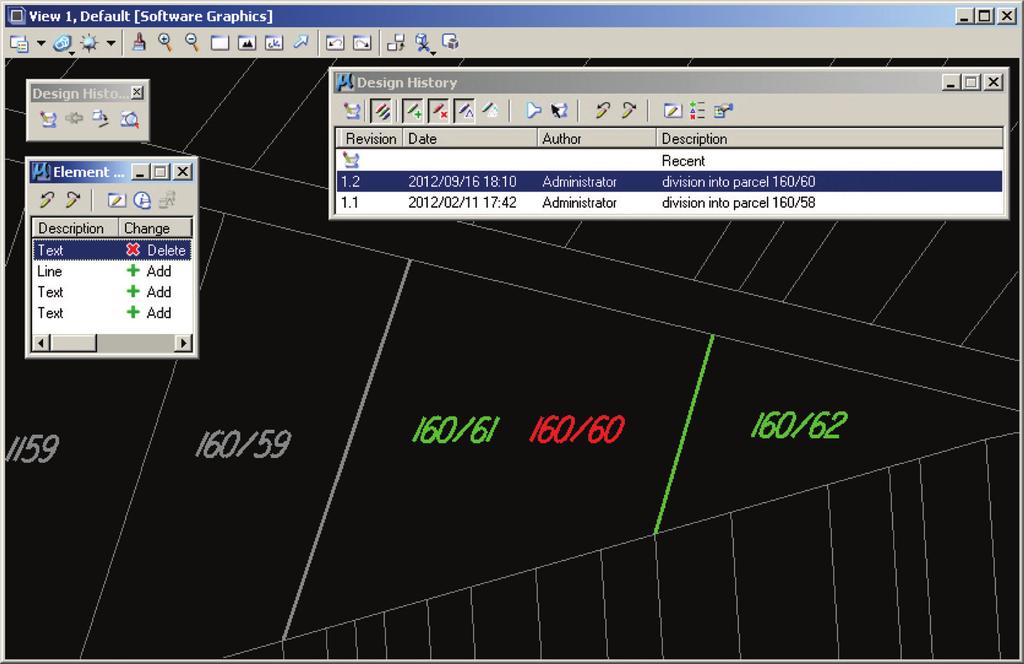
Task: Click right scroll arrow in Element window
Action: click(x=184, y=343)
